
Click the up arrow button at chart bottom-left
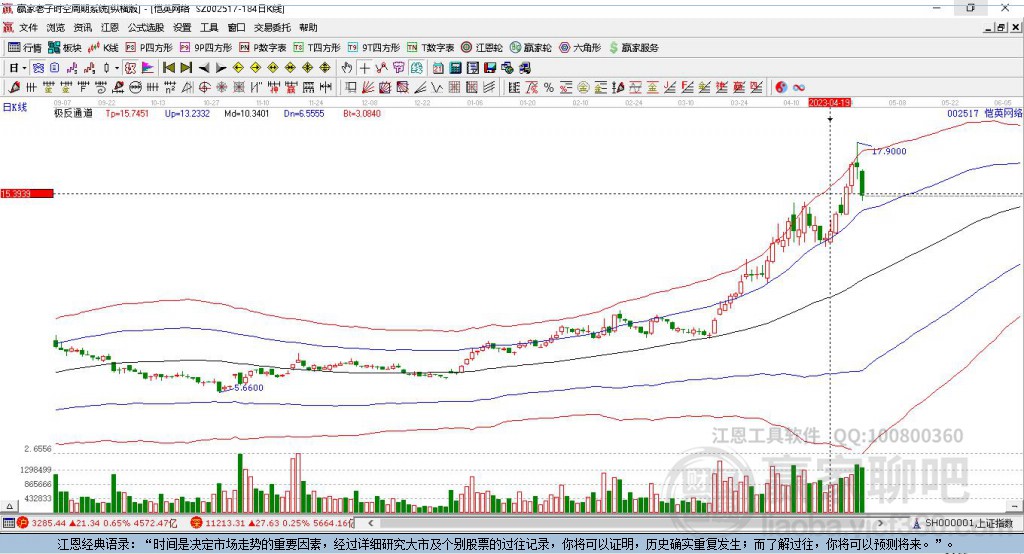tap(9, 506)
